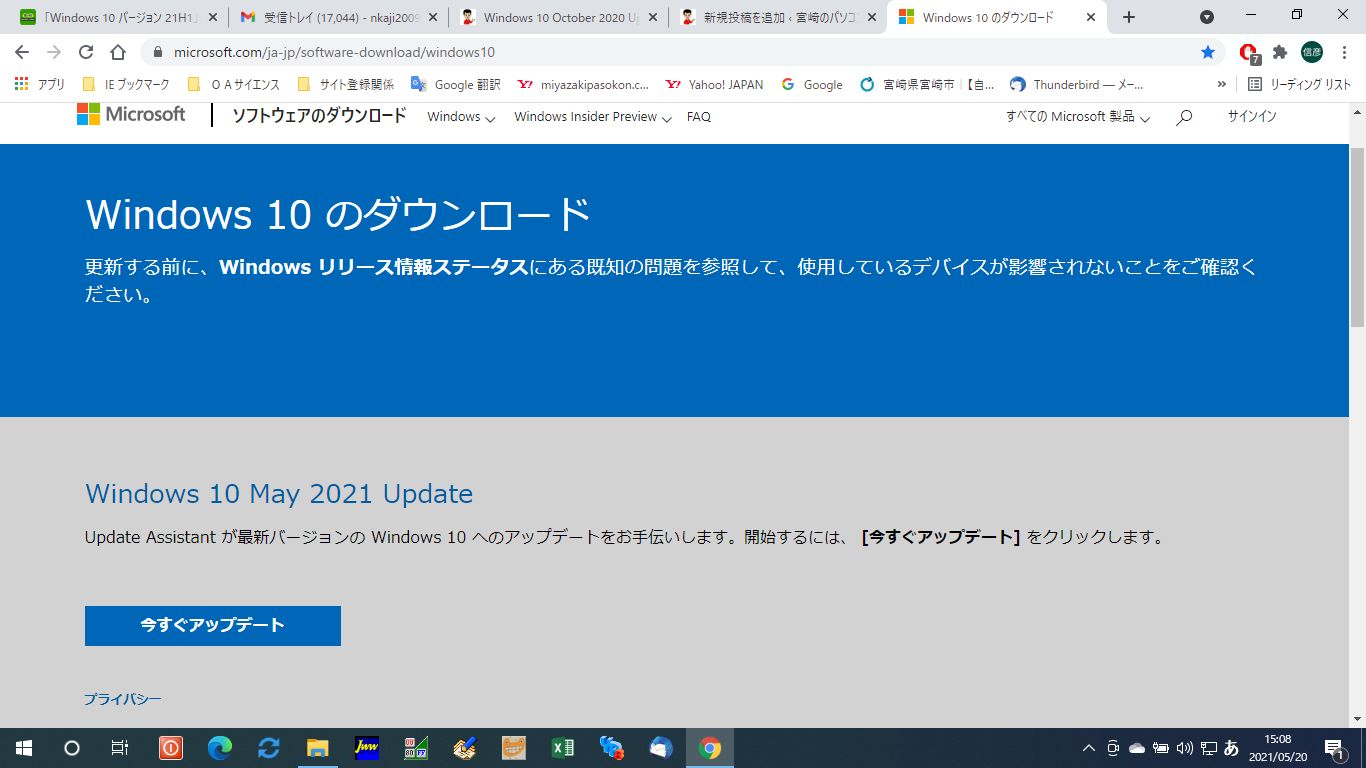The width and height of the screenshot is (1366, 768).
Task: Go back with the browser back arrow
Action: [22, 52]
